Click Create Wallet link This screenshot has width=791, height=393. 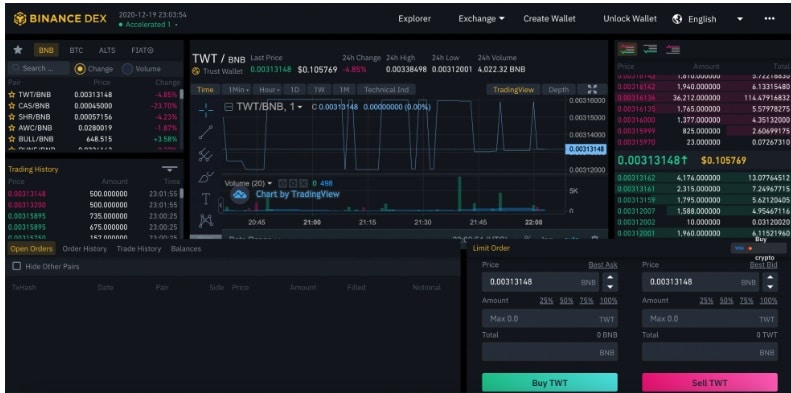click(x=549, y=19)
